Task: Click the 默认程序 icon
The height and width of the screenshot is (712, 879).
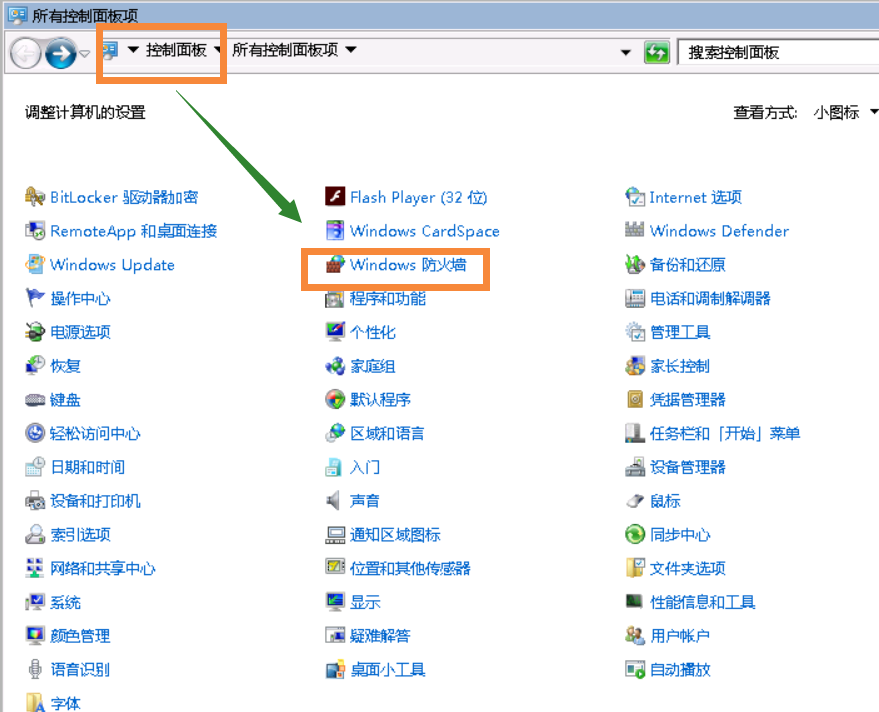Action: pyautogui.click(x=335, y=400)
